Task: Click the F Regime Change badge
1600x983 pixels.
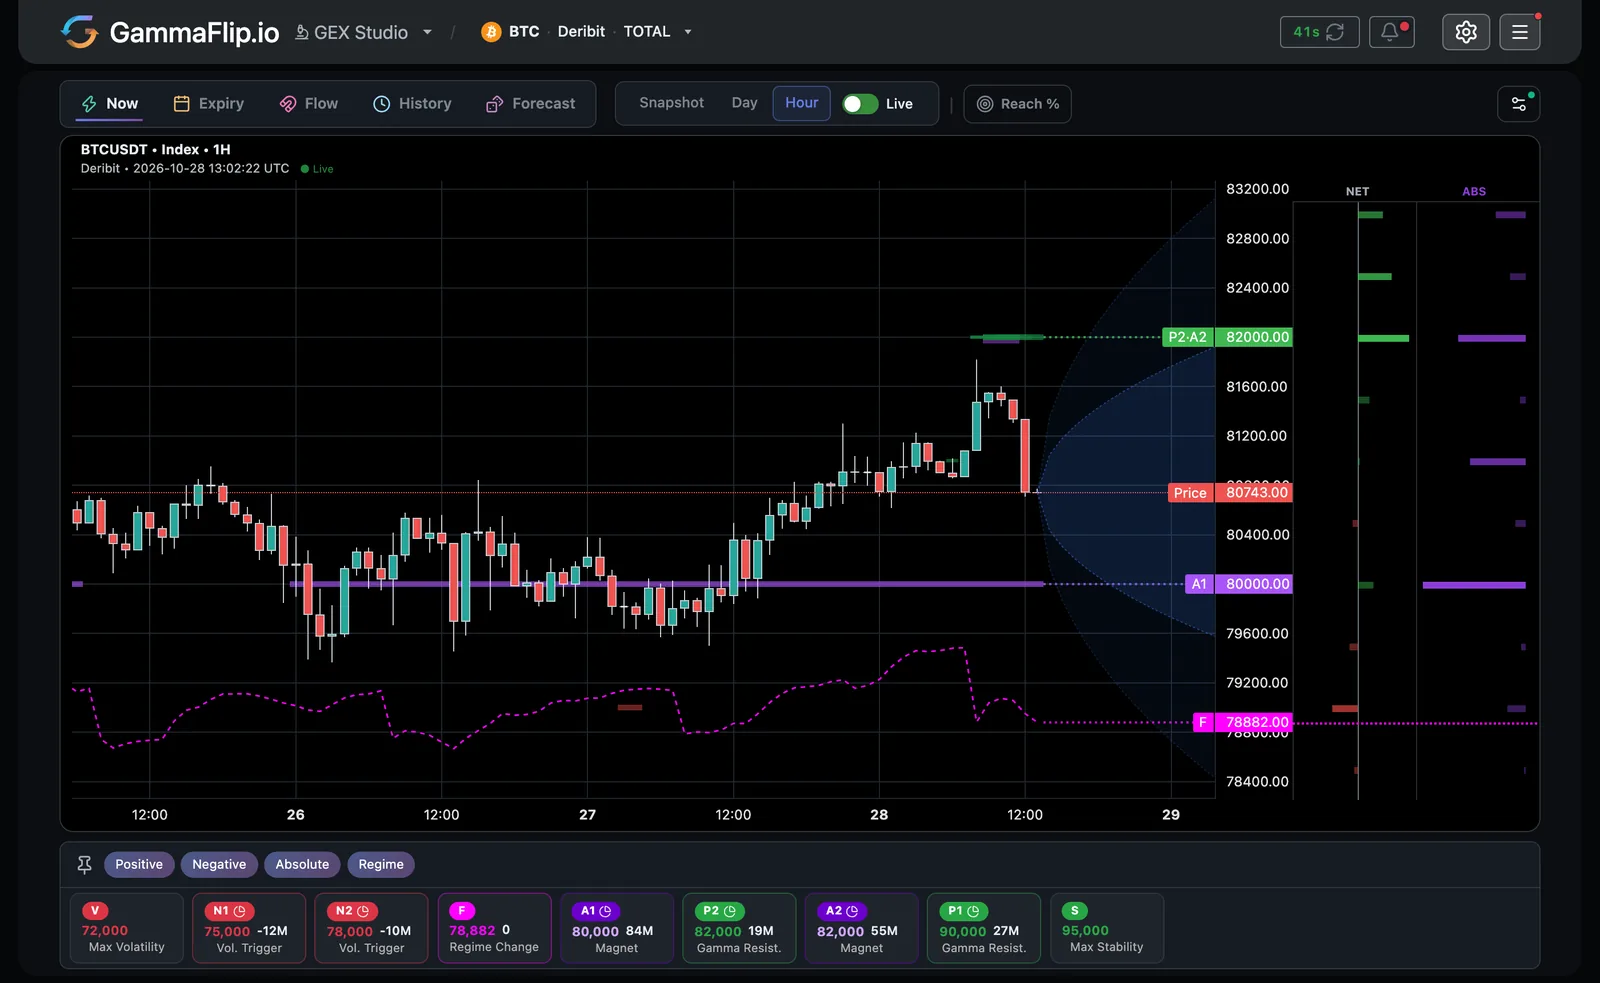Action: pyautogui.click(x=462, y=911)
